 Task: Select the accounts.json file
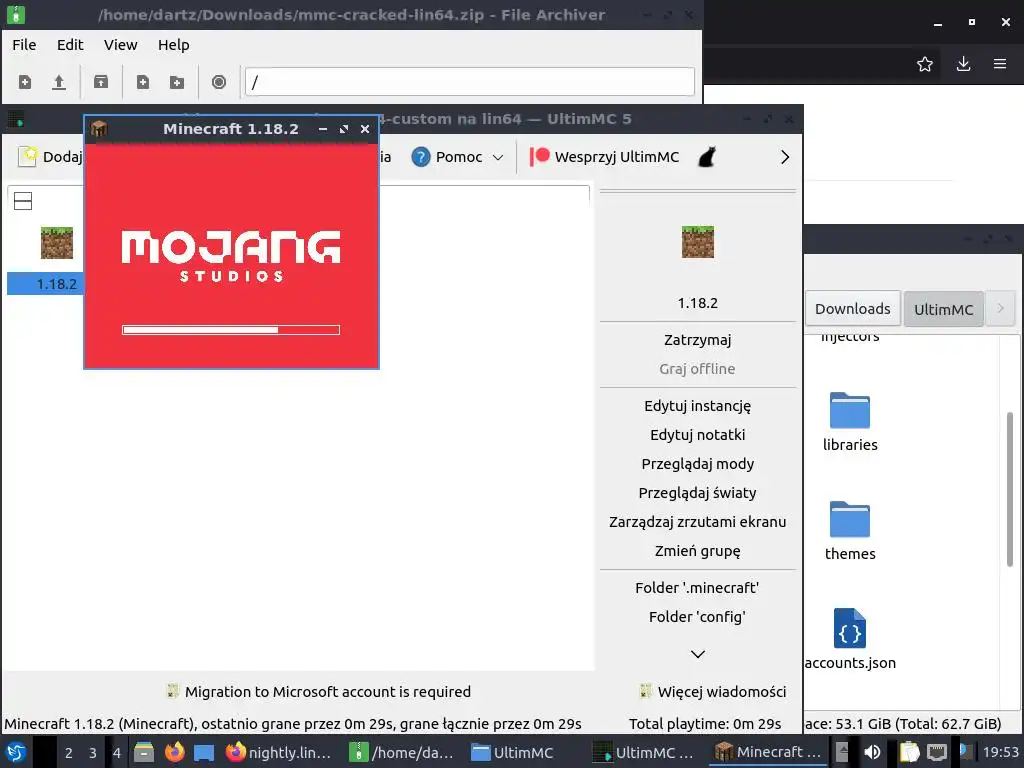(850, 639)
